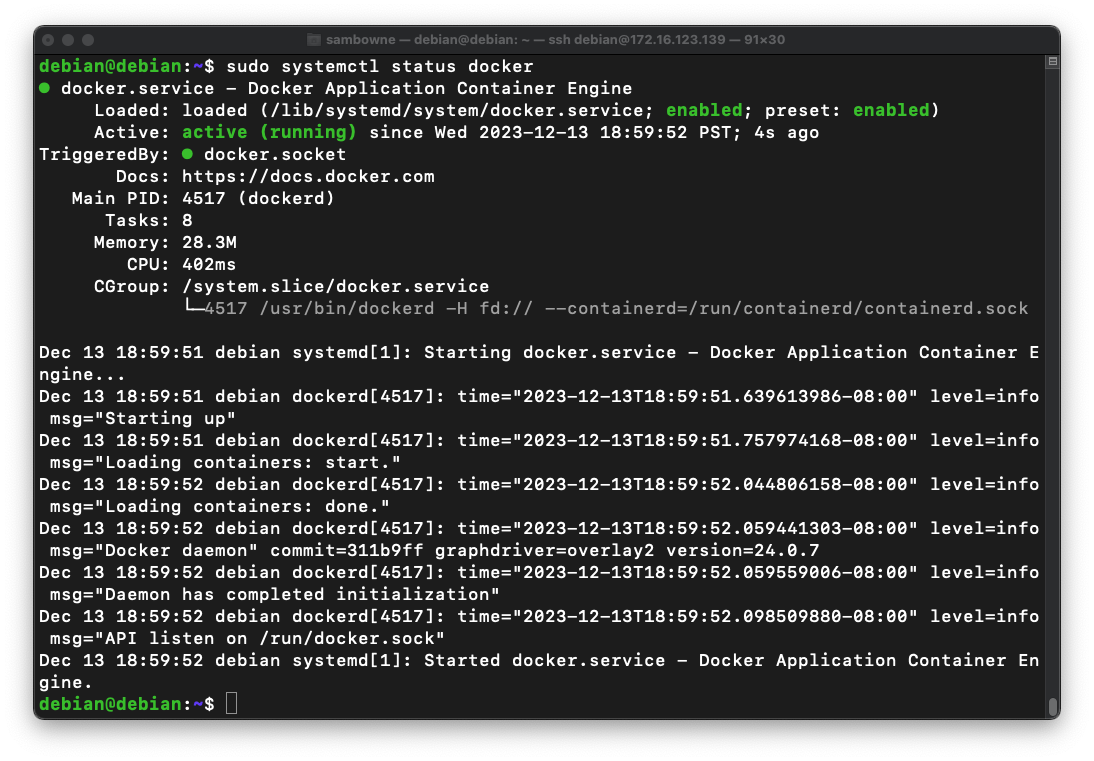Click 'Main PID: 4517 (dockerd)' line
Image resolution: width=1094 pixels, height=761 pixels.
203,198
